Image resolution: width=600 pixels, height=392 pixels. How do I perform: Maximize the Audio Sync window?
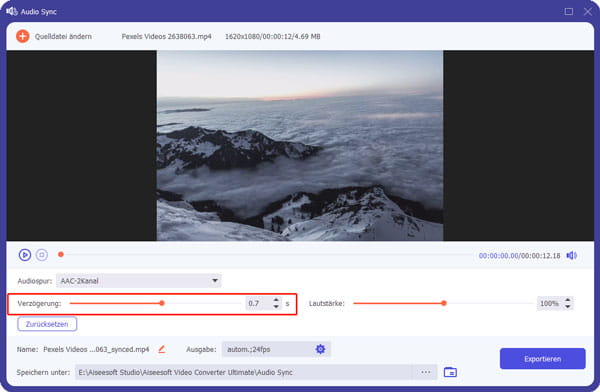pos(569,11)
